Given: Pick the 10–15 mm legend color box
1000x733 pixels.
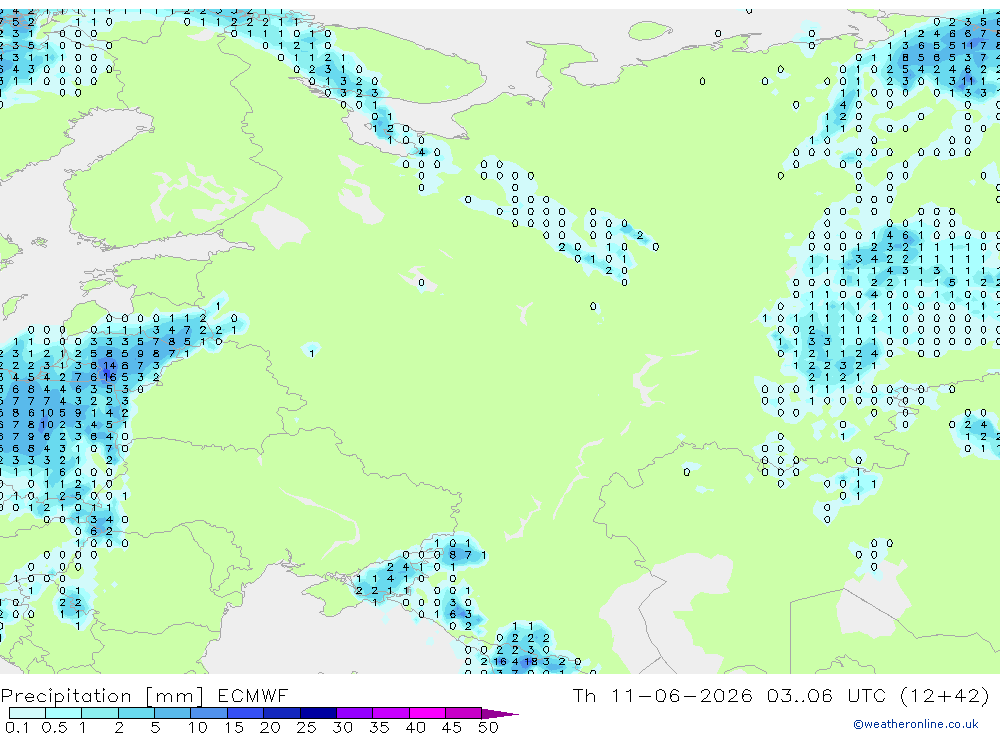Looking at the screenshot, I should coord(209,713).
